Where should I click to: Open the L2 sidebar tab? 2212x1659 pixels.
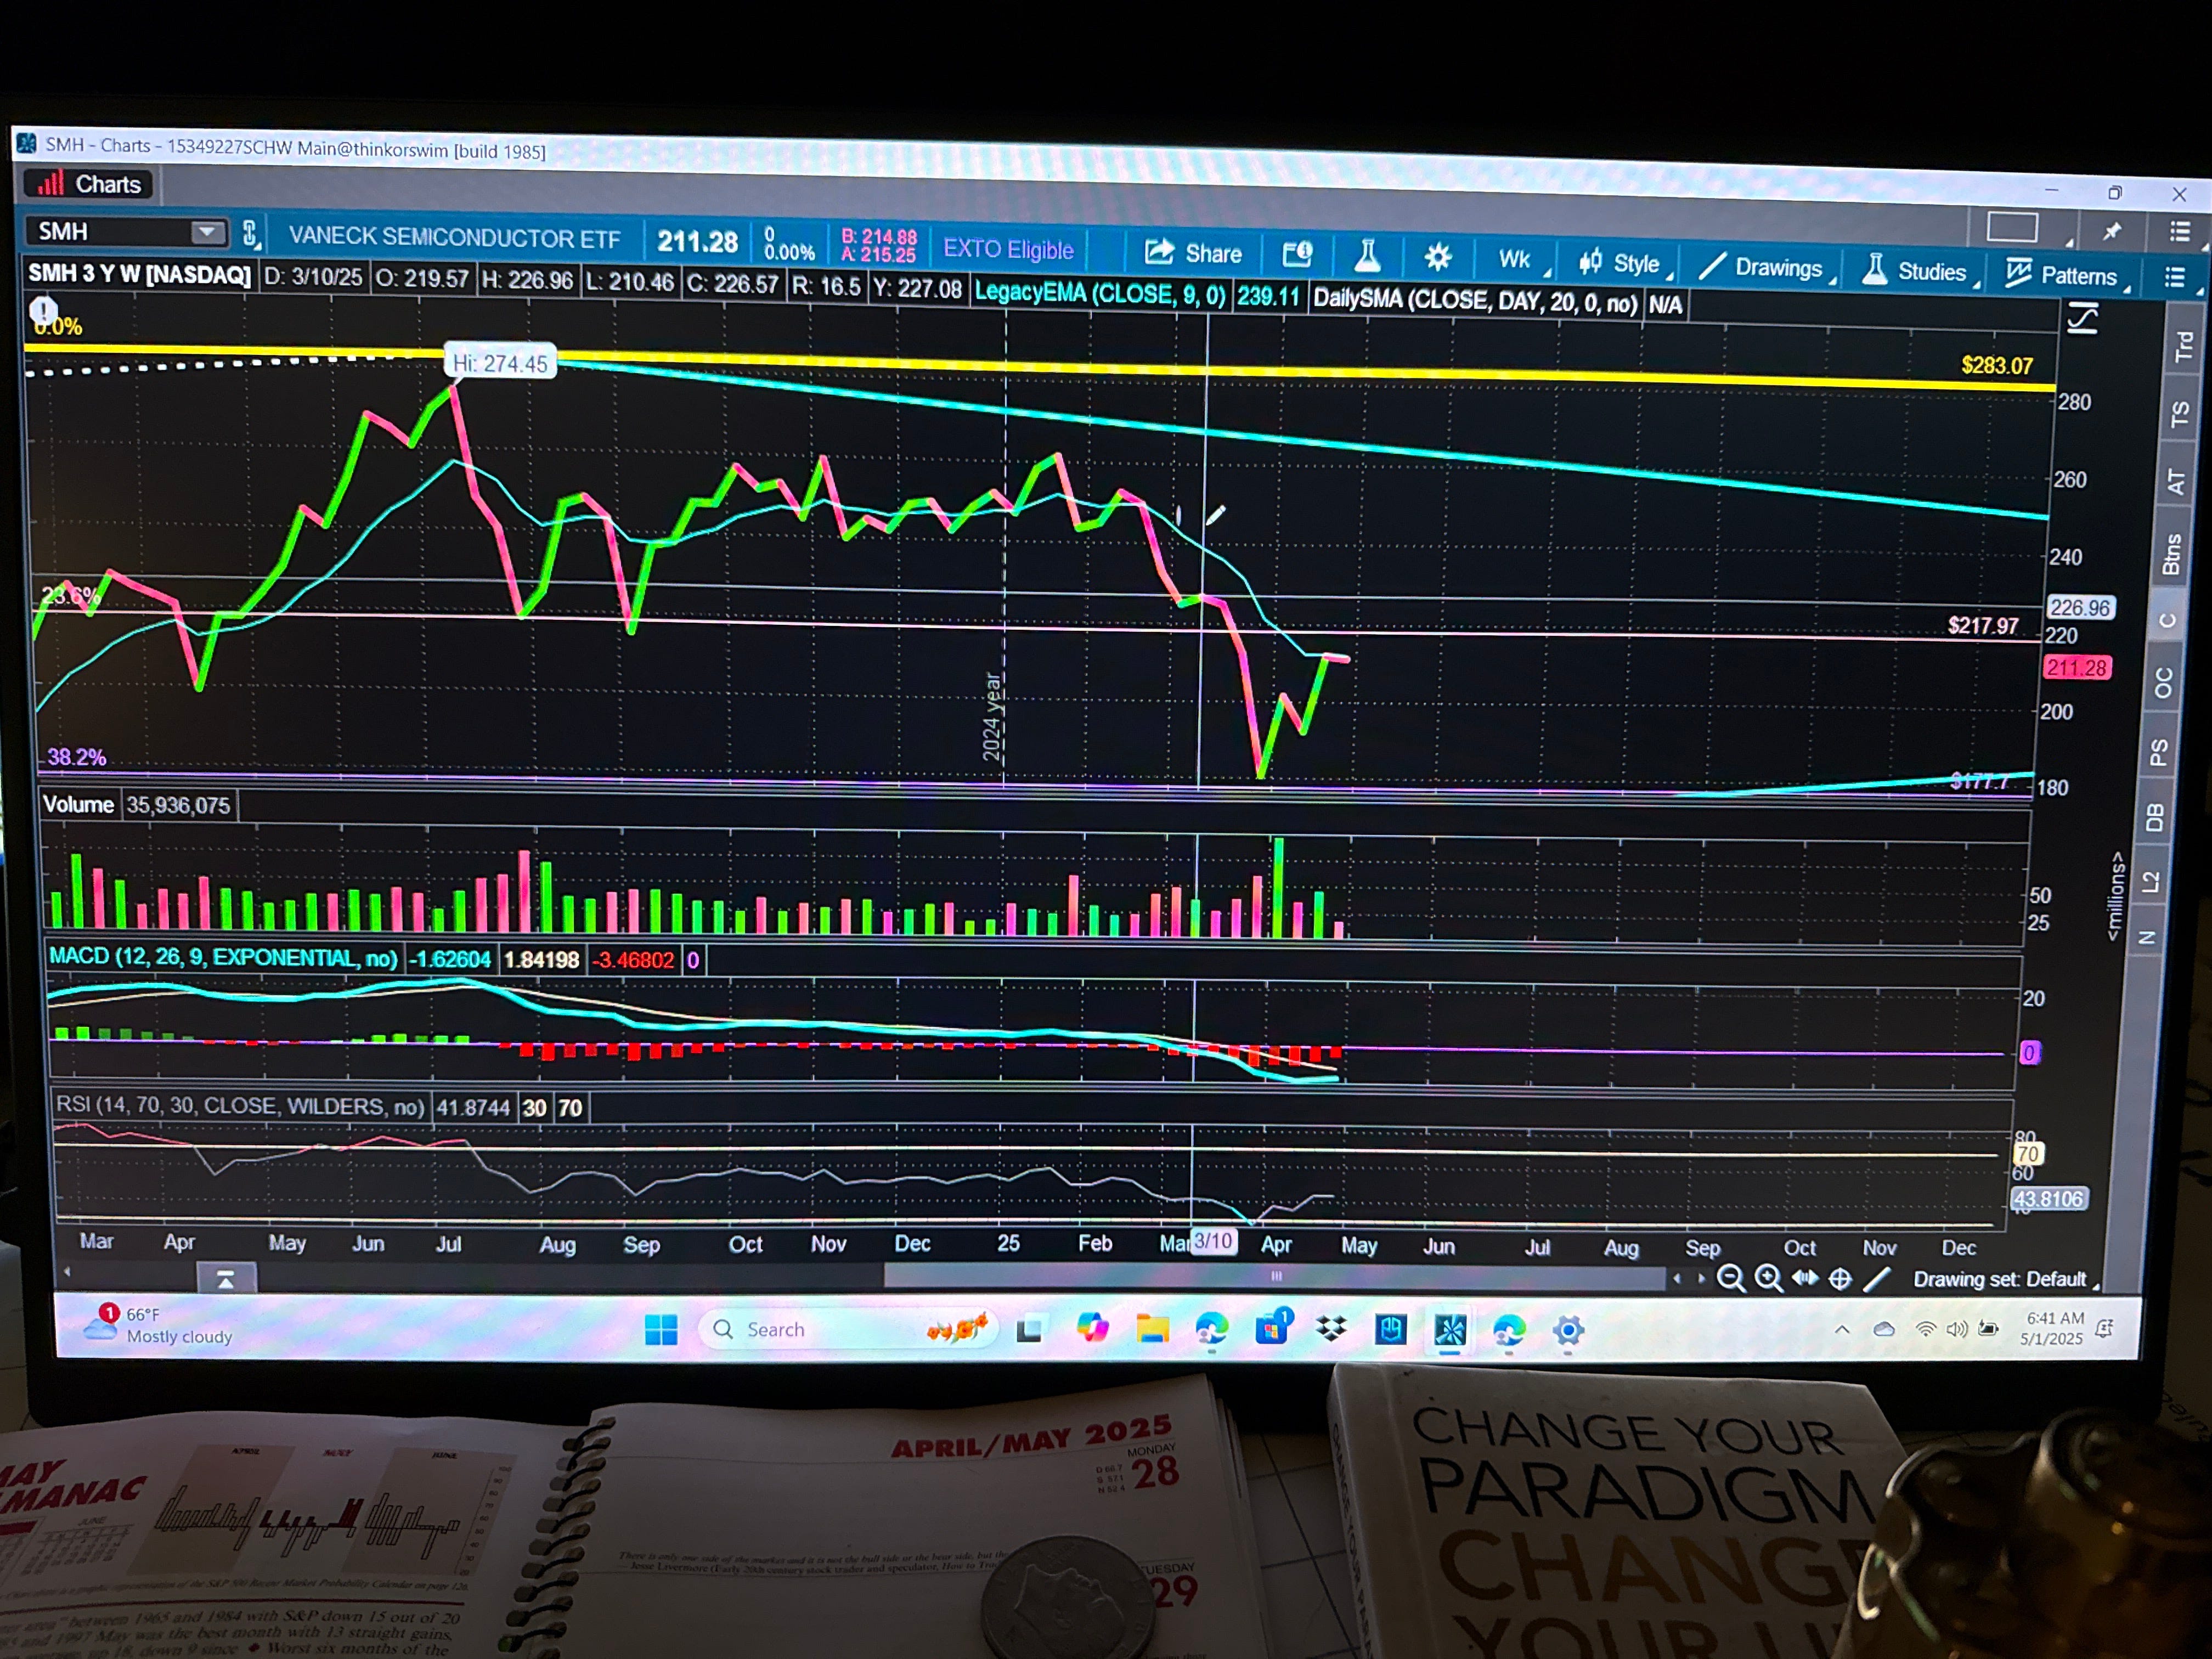pos(2151,881)
